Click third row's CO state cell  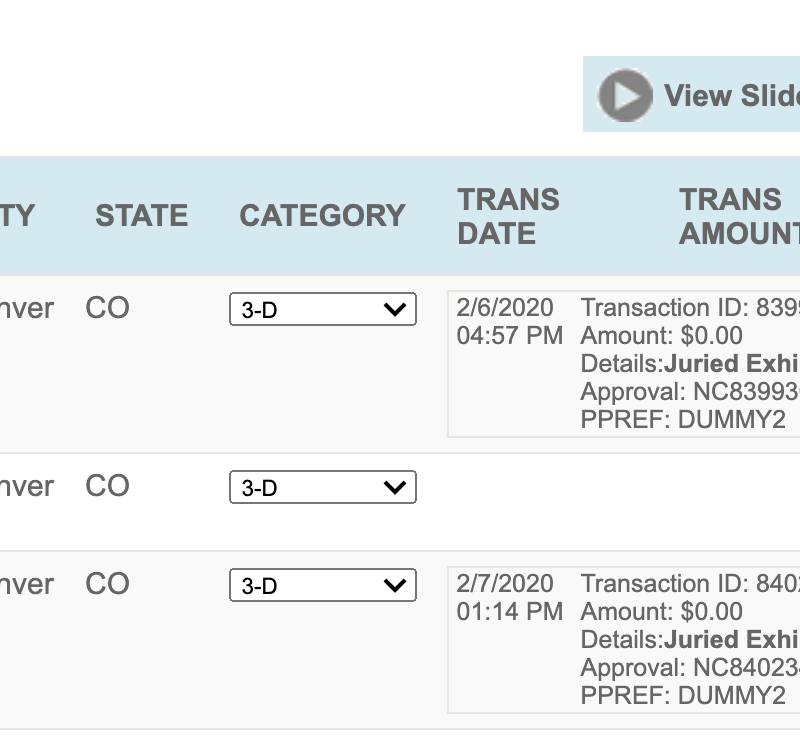point(107,583)
